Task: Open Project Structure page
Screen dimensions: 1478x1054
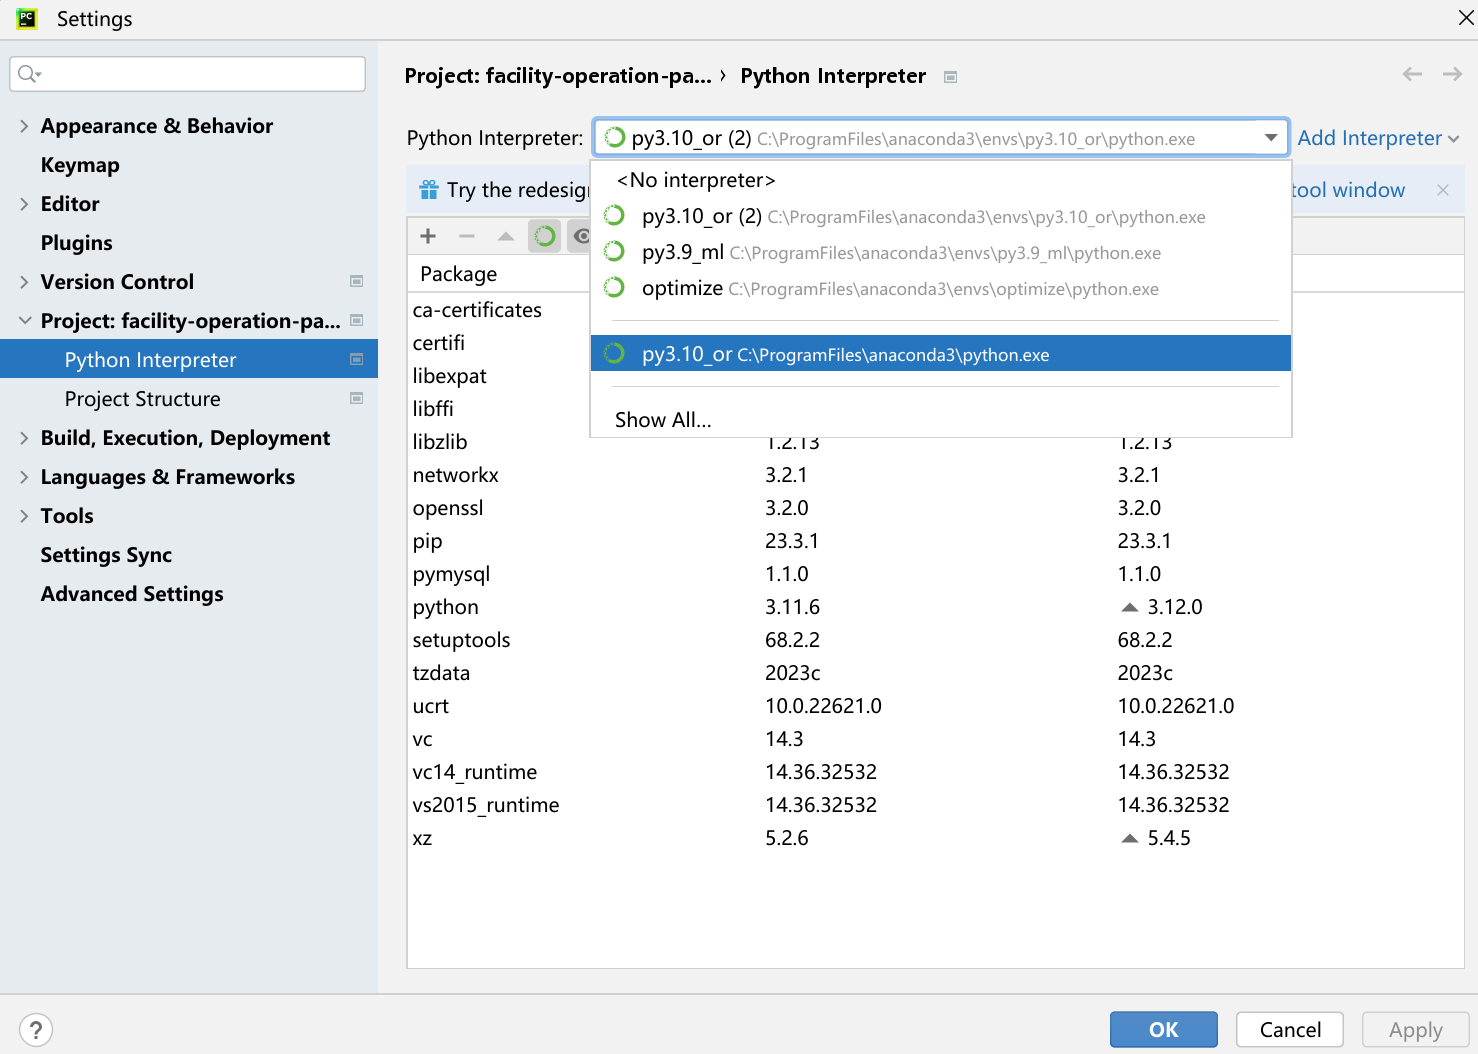Action: coord(142,399)
